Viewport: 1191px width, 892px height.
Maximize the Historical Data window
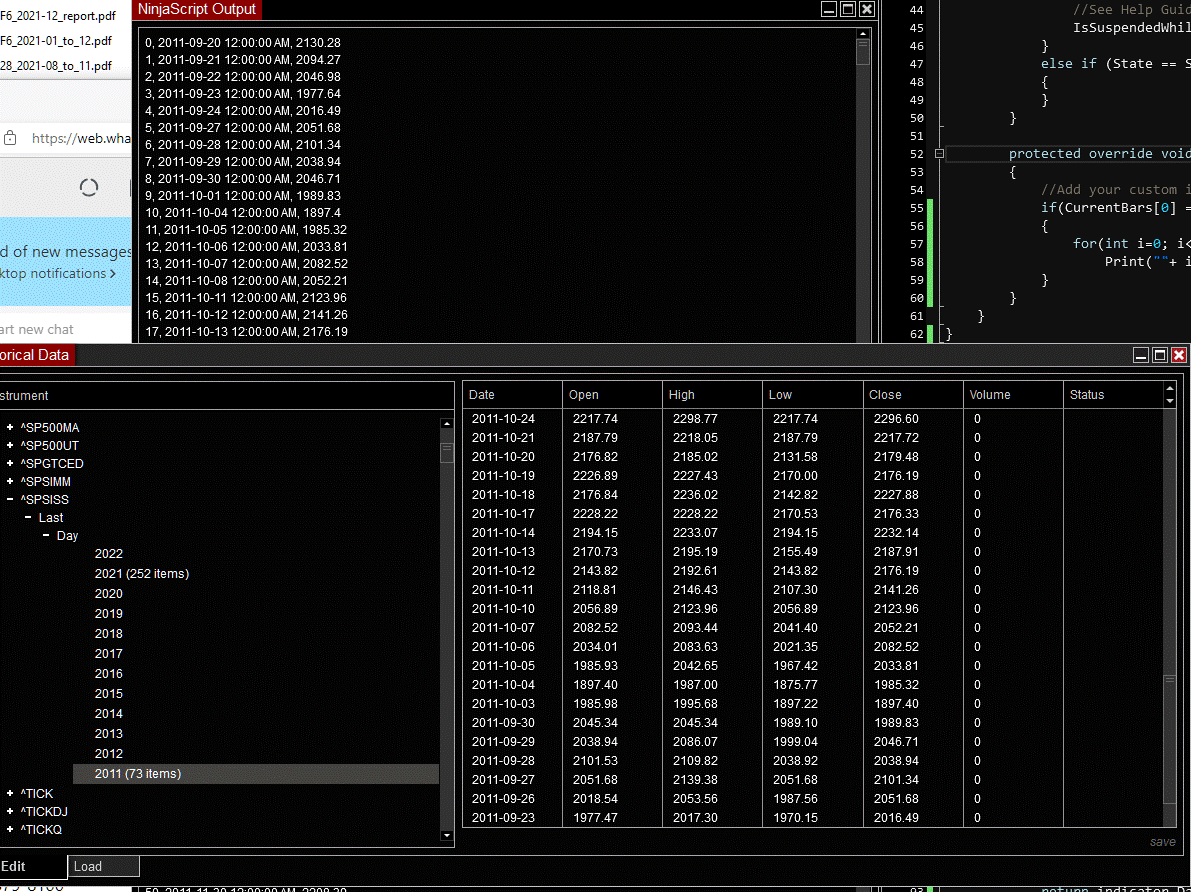pyautogui.click(x=1160, y=355)
